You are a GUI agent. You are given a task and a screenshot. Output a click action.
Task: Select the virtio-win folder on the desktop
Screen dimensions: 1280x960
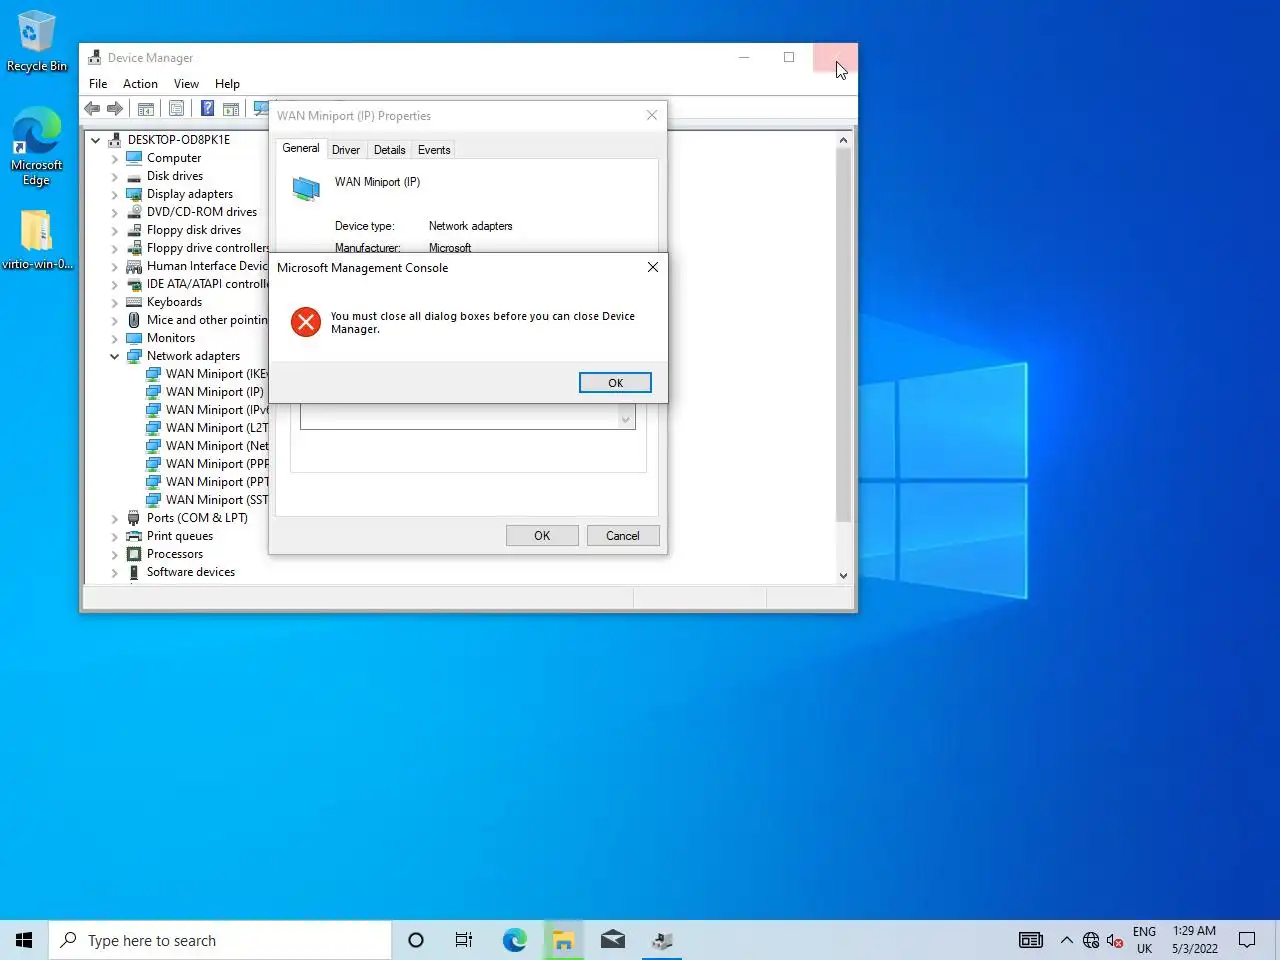(37, 240)
